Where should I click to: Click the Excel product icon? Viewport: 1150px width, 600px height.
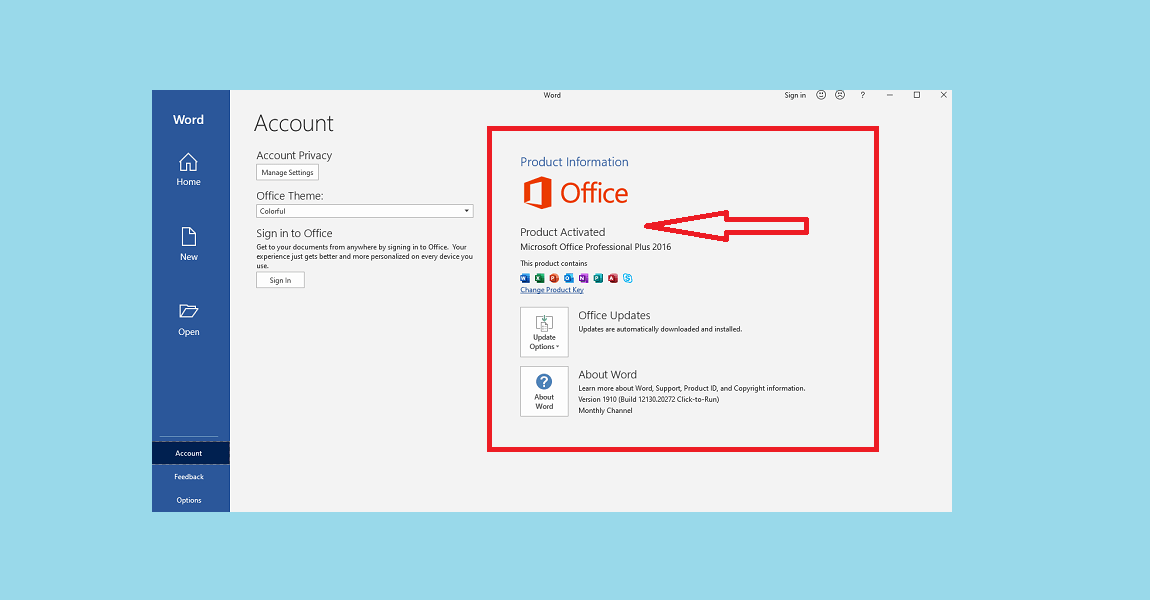tap(540, 278)
